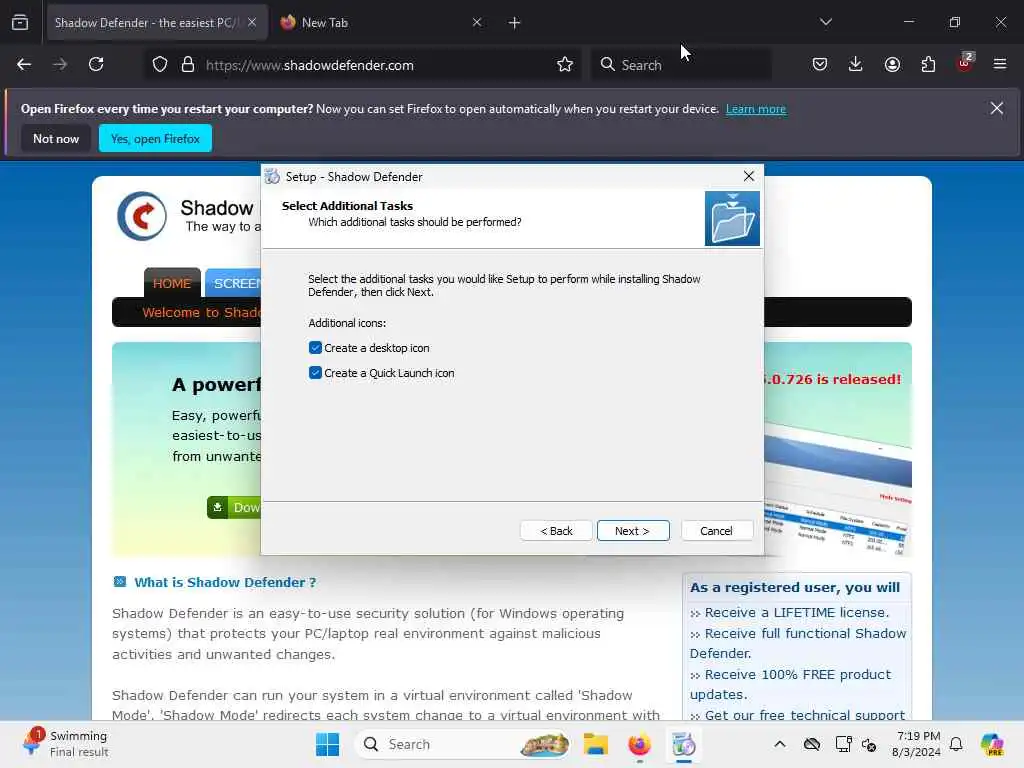This screenshot has width=1024, height=768.
Task: Open File Explorer from the taskbar
Action: click(596, 744)
